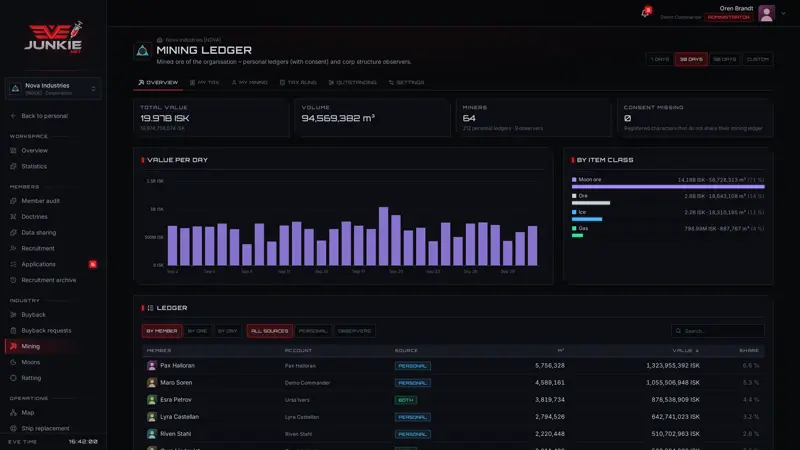Click the Mining Ledger corporation logo
This screenshot has height=450, width=800.
point(142,51)
